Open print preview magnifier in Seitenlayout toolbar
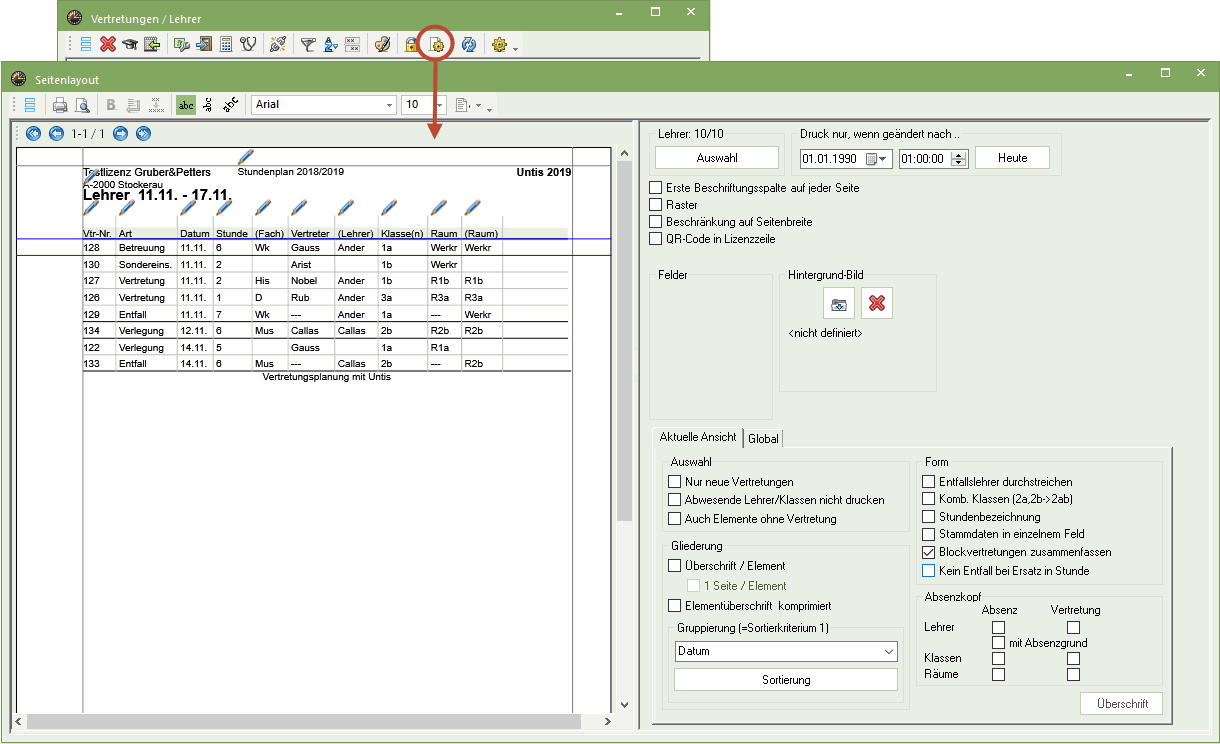Viewport: 1220px width, 744px height. (x=82, y=105)
